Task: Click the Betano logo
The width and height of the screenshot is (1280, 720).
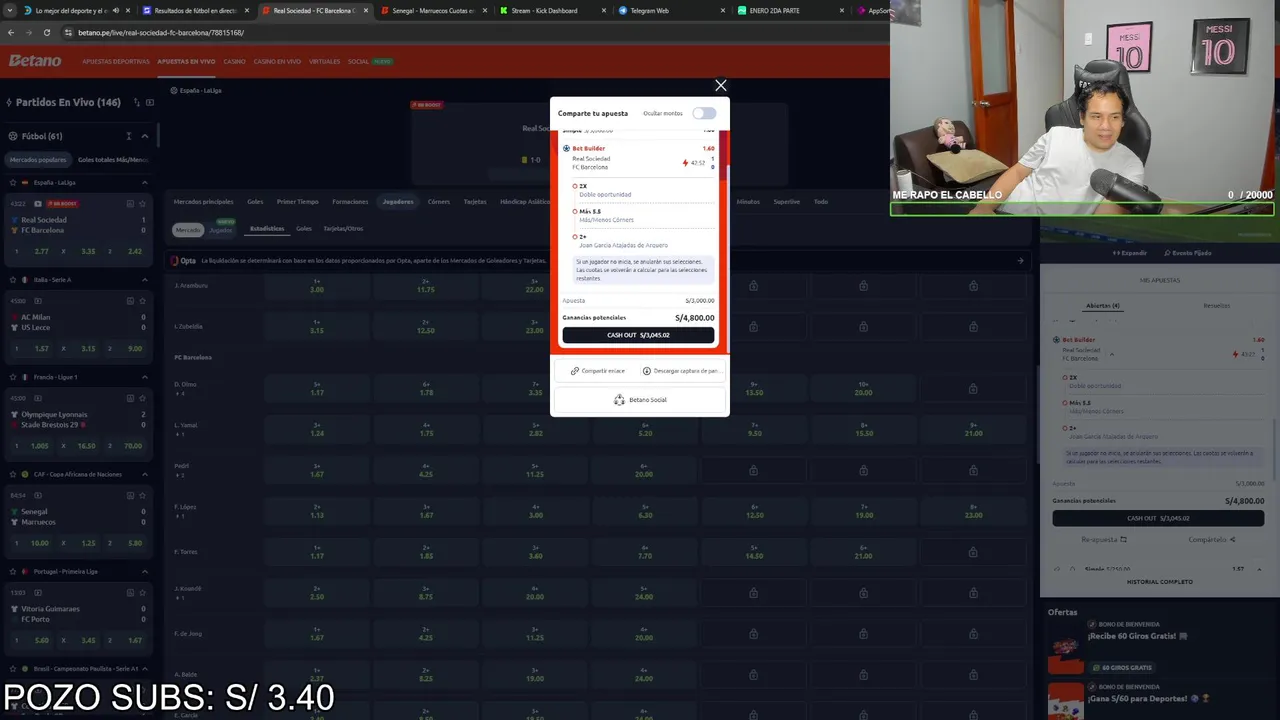Action: click(35, 61)
